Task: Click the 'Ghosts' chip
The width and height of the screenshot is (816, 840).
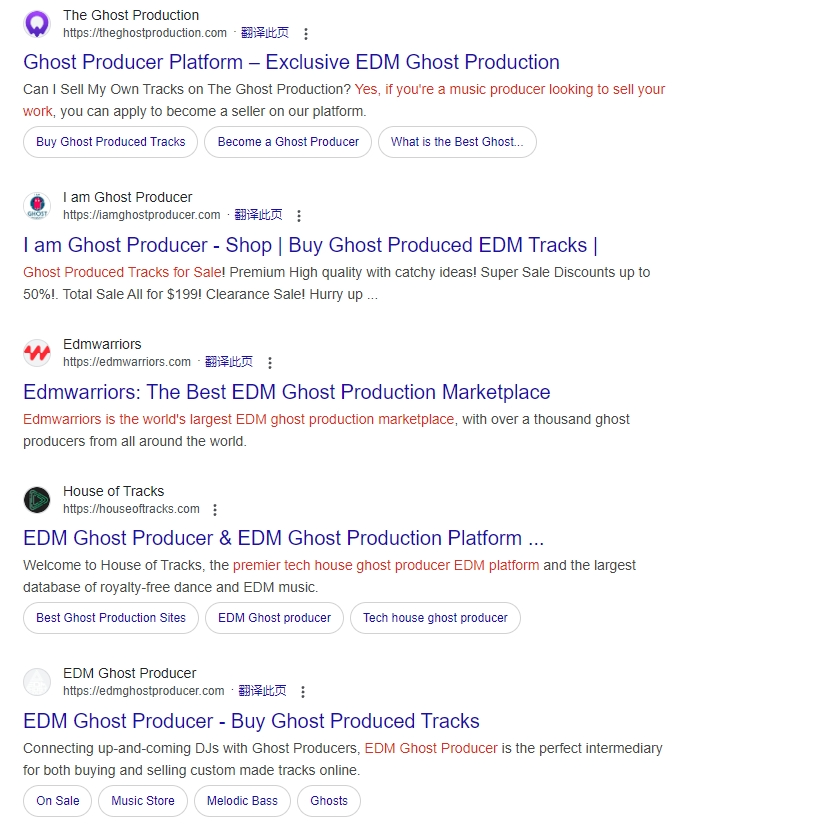Action: coord(329,801)
